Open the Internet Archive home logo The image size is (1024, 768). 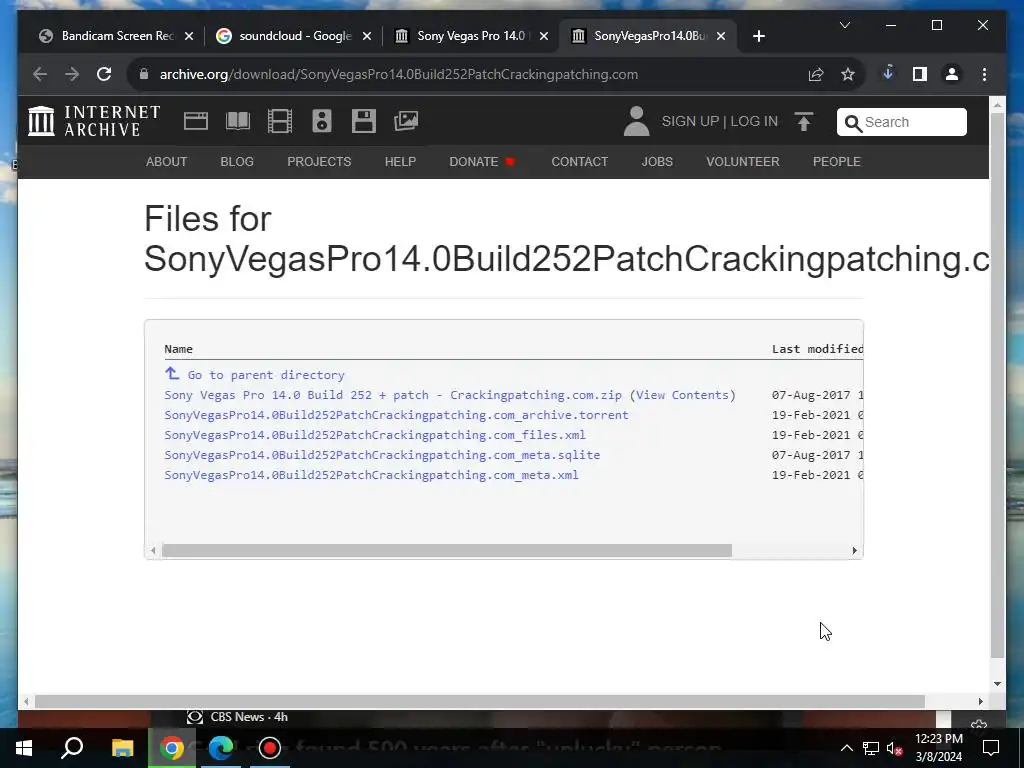(x=94, y=121)
